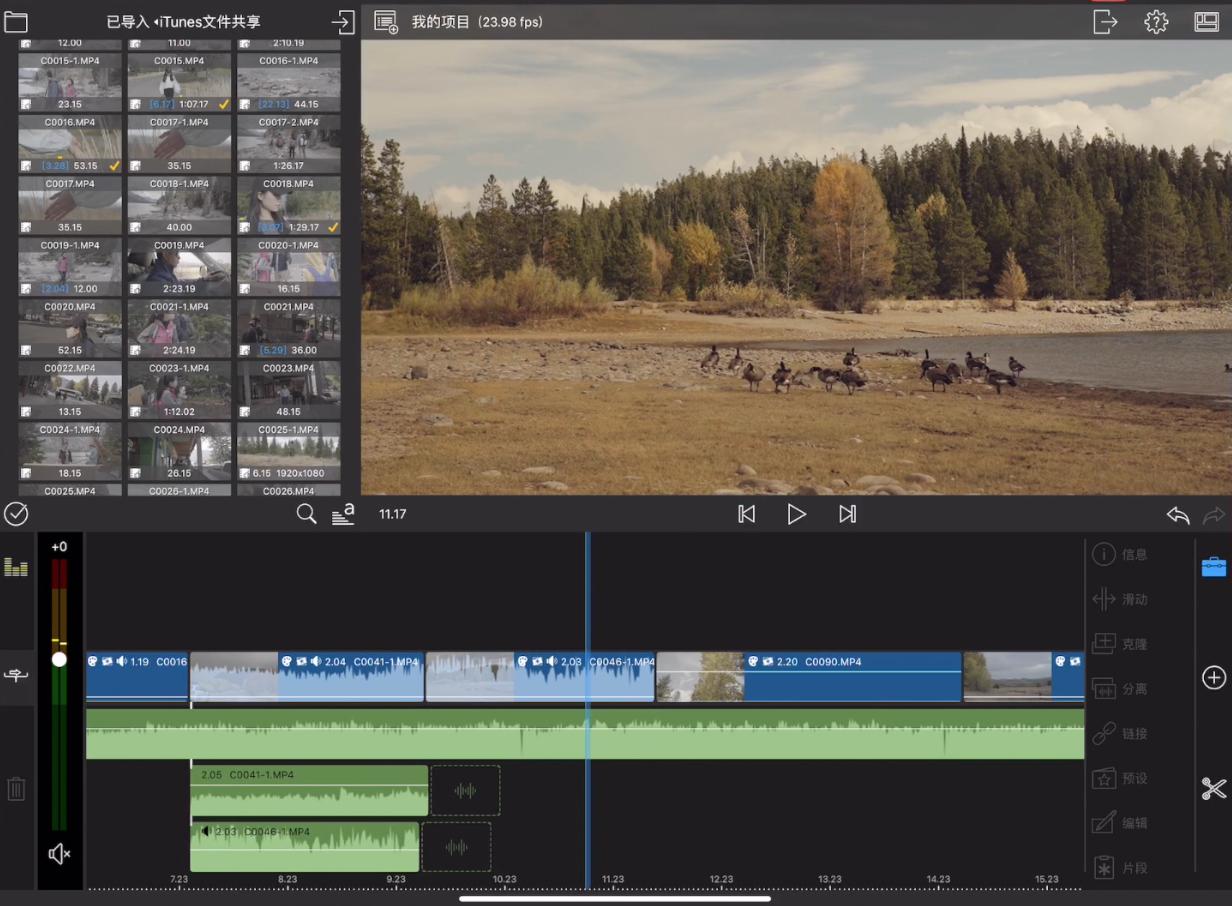Open library sort options
The height and width of the screenshot is (906, 1232).
pos(343,514)
